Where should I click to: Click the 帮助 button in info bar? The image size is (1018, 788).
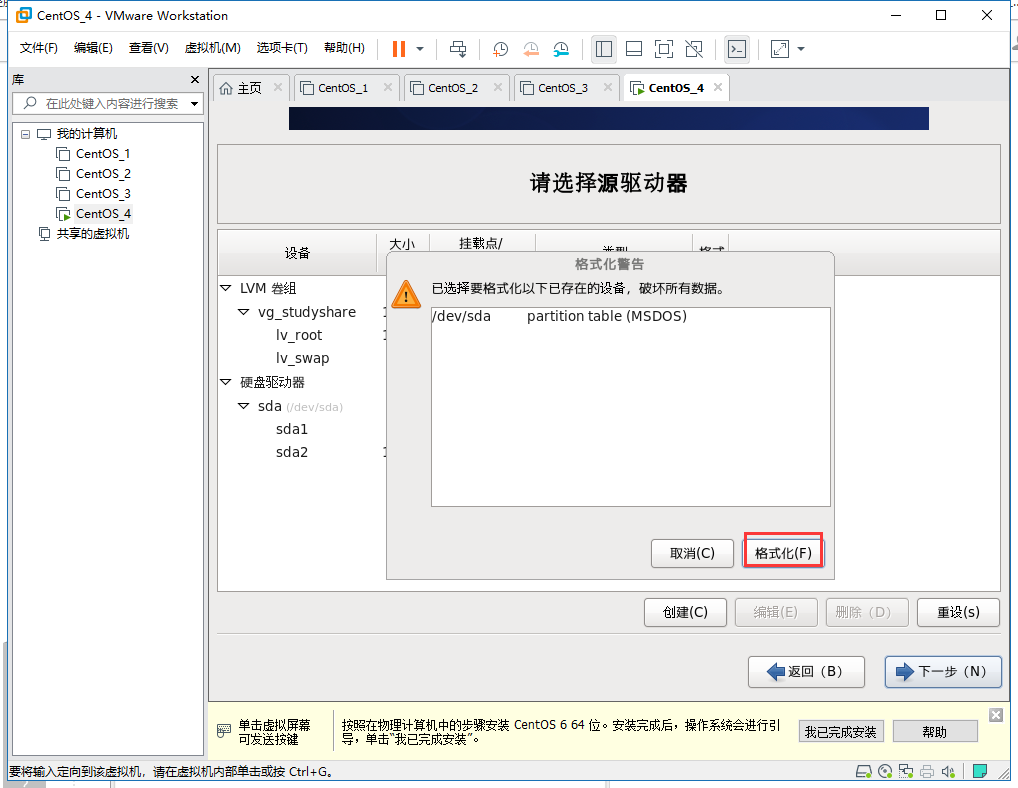click(x=935, y=732)
